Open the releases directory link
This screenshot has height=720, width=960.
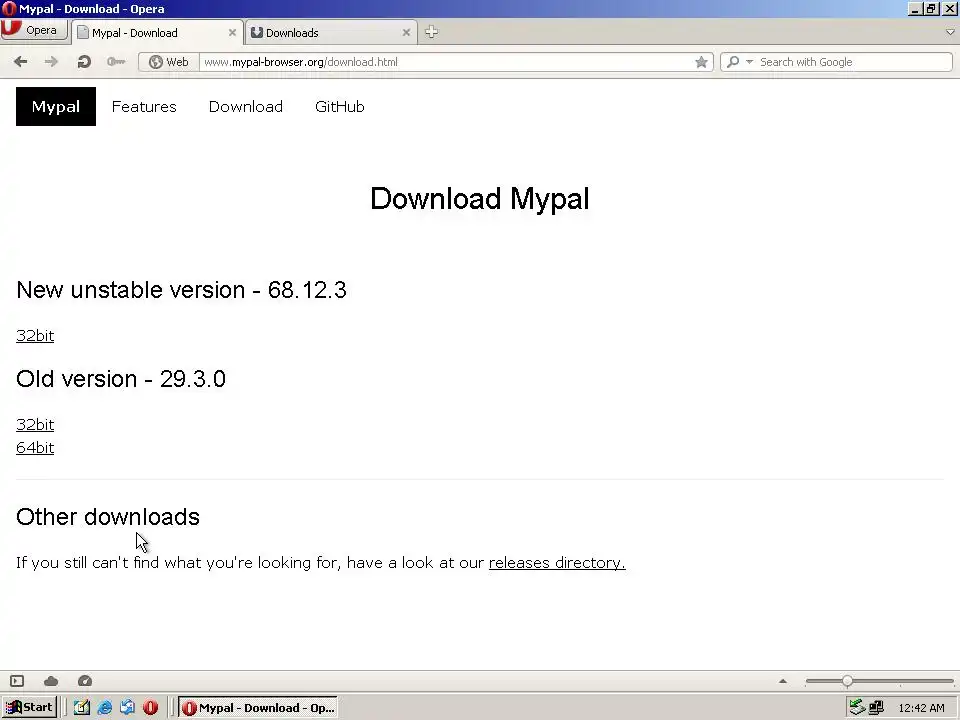tap(557, 563)
